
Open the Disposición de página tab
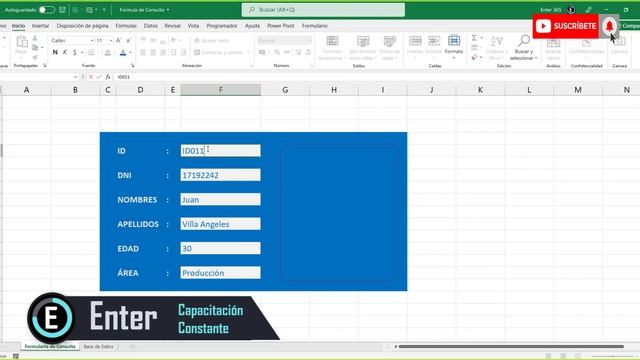click(82, 26)
